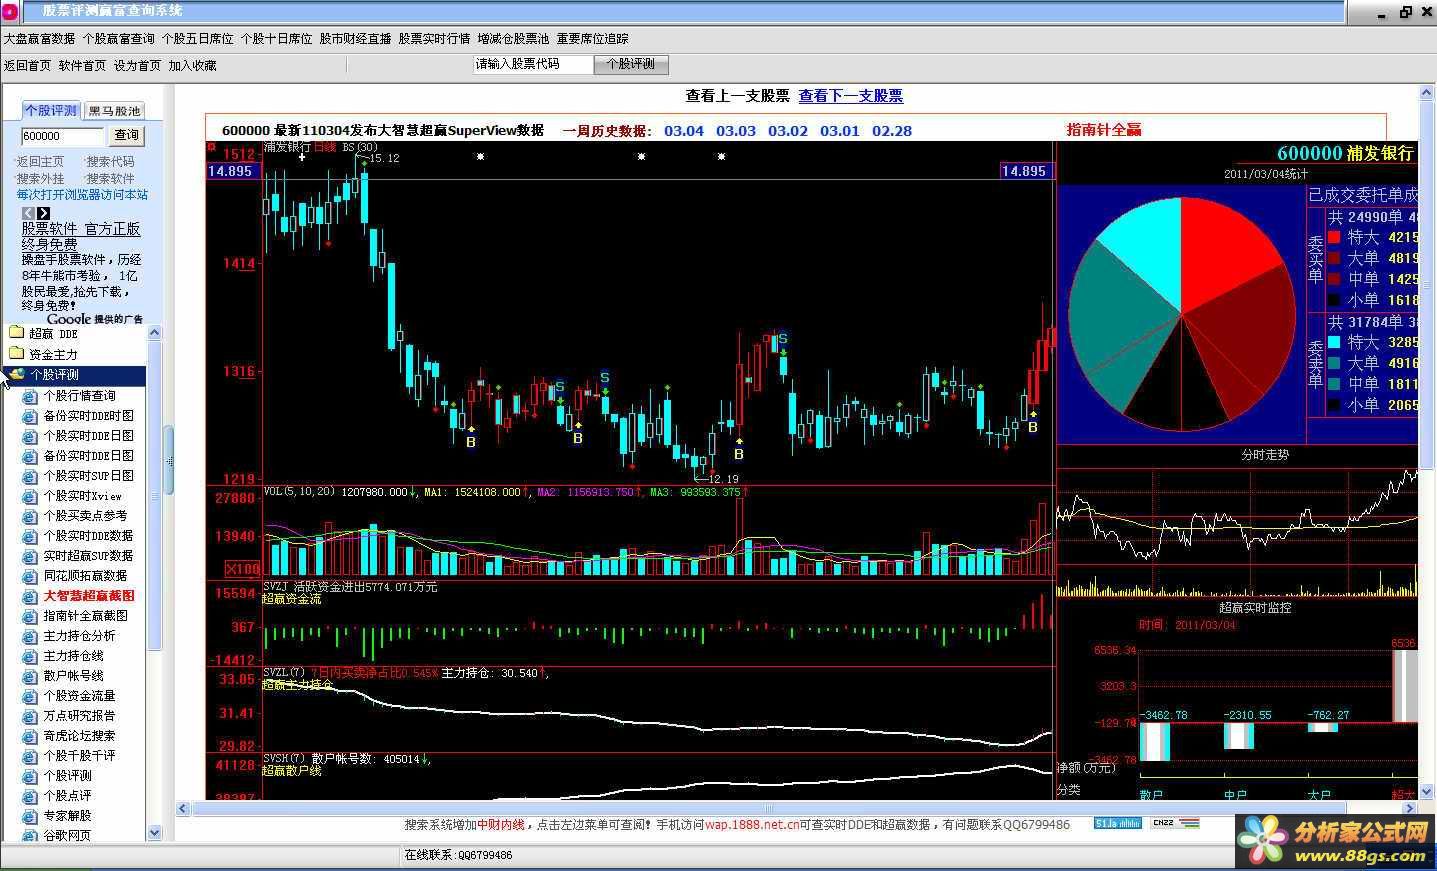Click 每次打开浏览器访问本站 link

pyautogui.click(x=82, y=195)
